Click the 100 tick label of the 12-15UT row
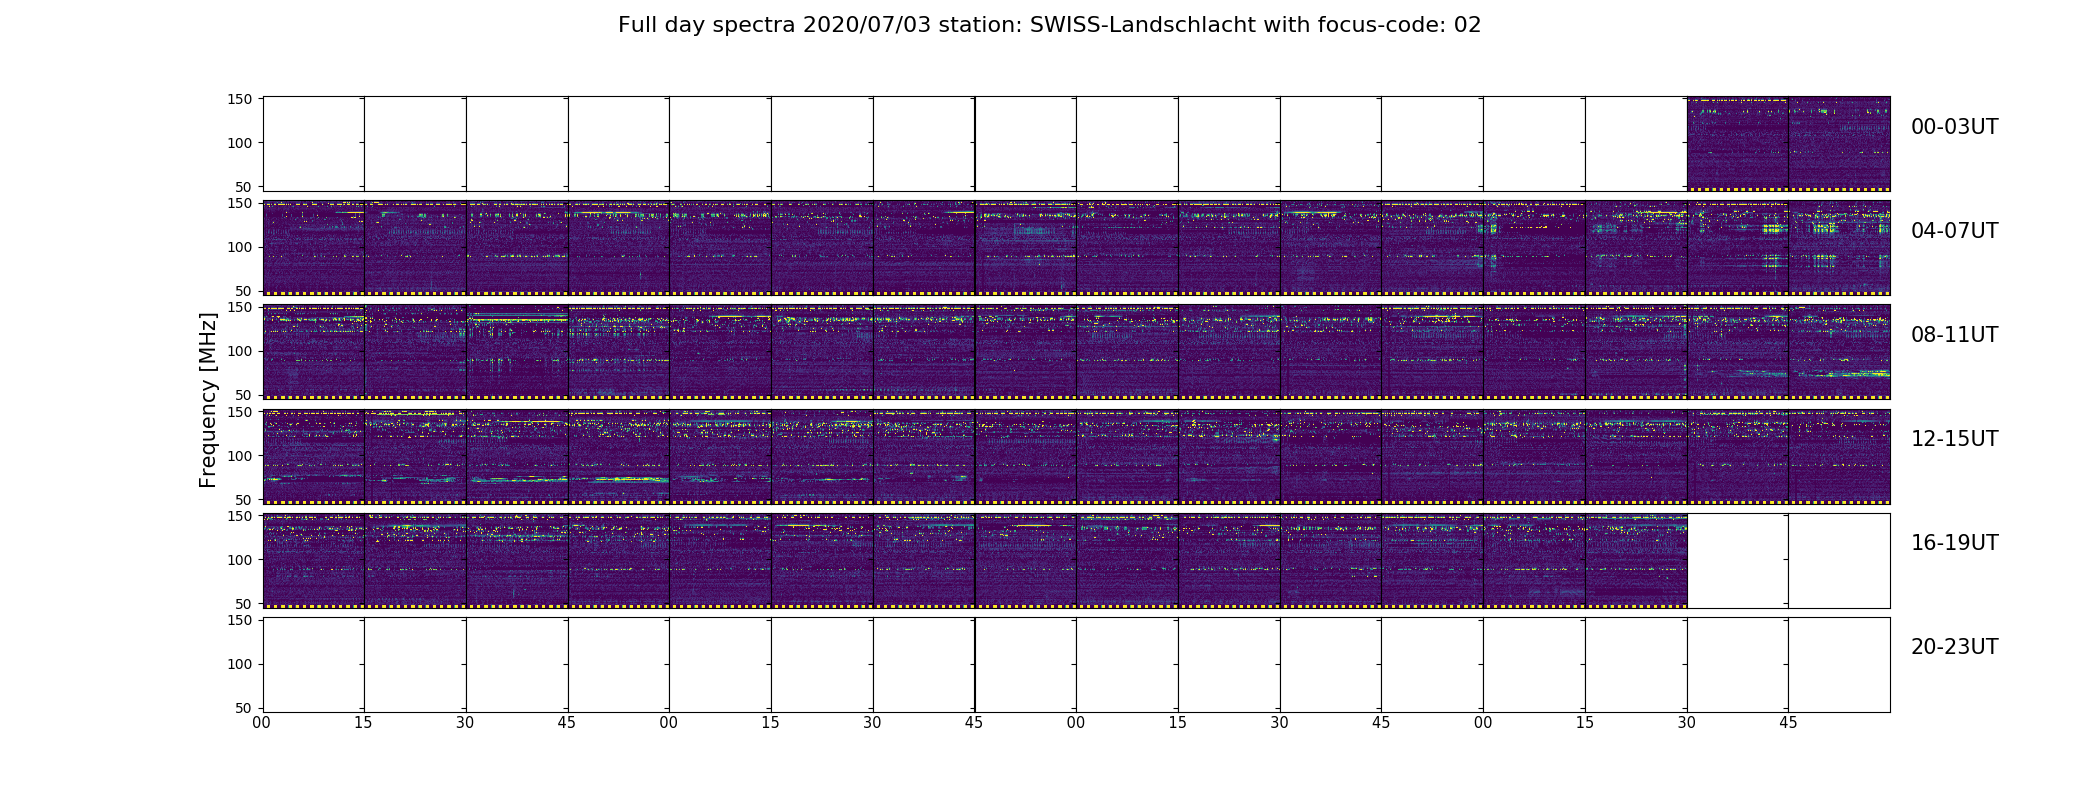2100x800 pixels. pos(240,456)
